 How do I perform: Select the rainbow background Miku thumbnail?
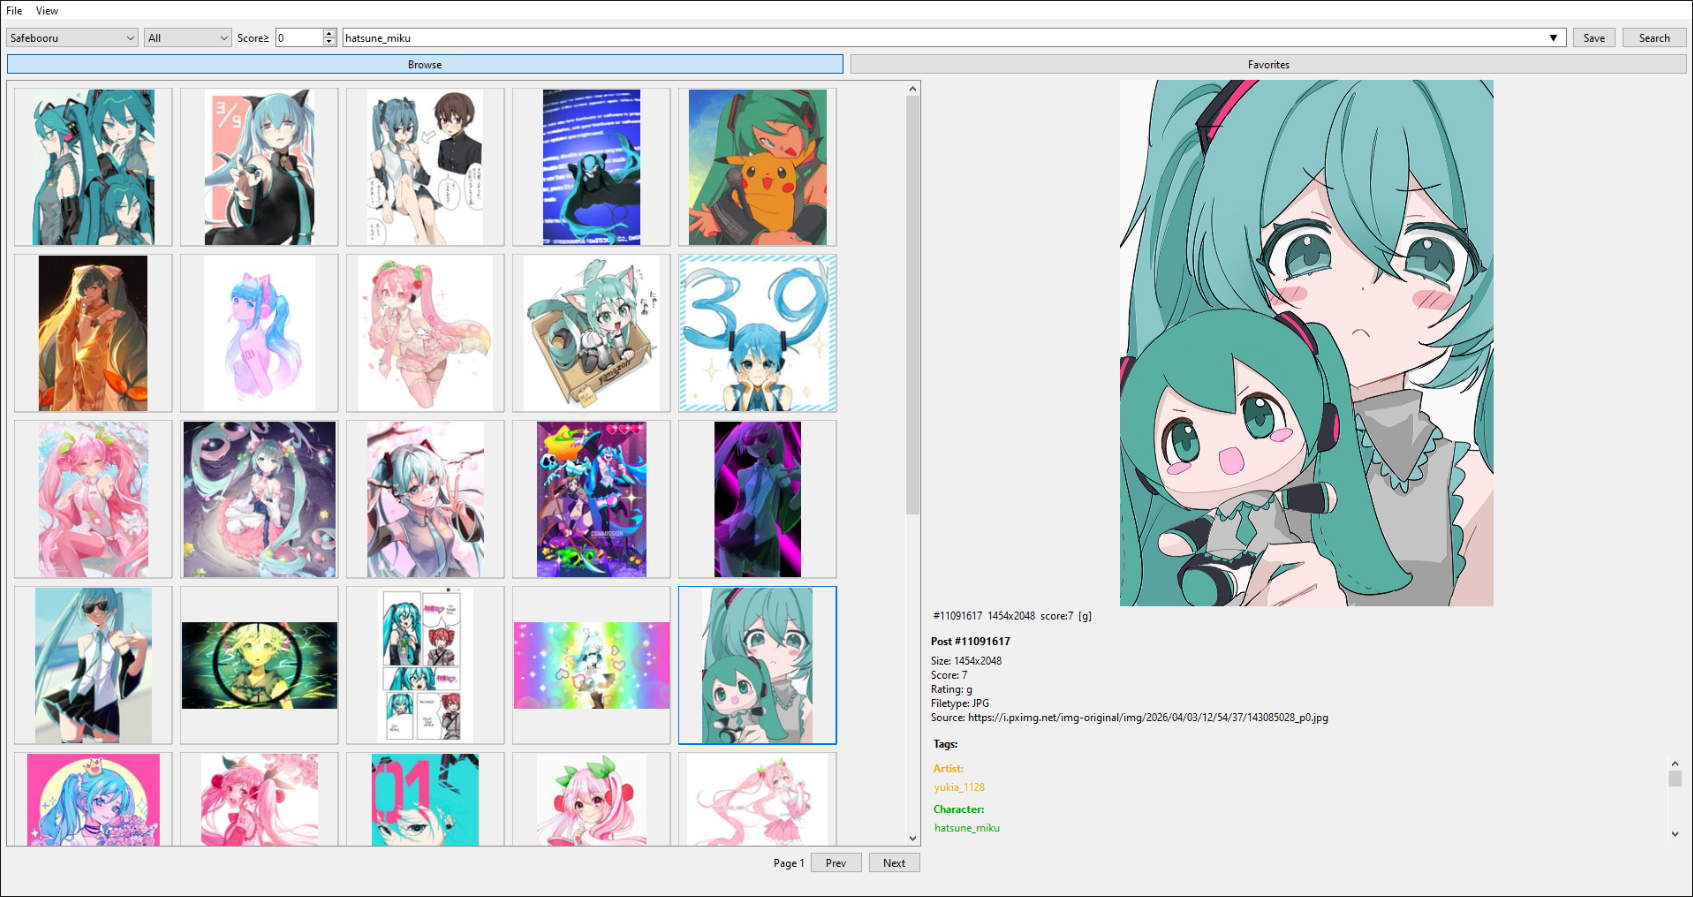[591, 665]
